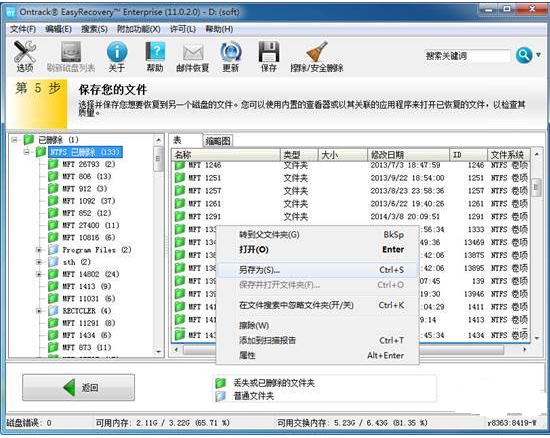The height and width of the screenshot is (438, 550).
Task: Click MFT 1261 folder icon in list
Action: coord(180,204)
